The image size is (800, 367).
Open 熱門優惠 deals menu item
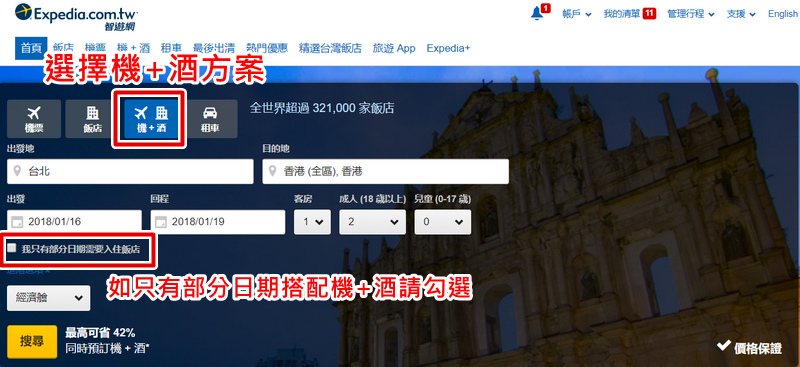pos(267,48)
